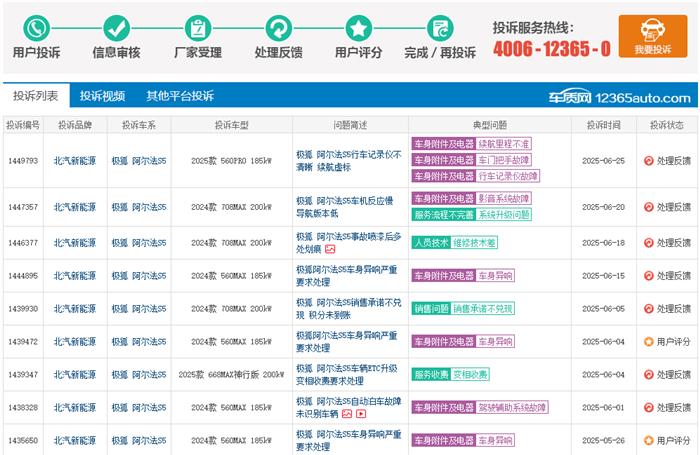Click 北汽新能源 brand in row 1449793
The height and width of the screenshot is (455, 700).
pos(75,161)
